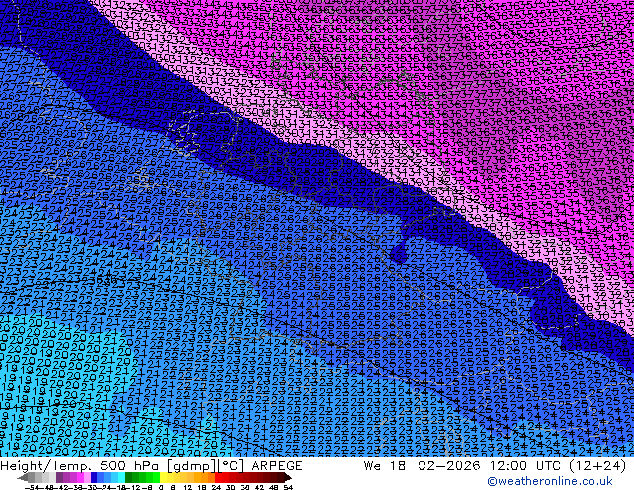Click the yellow color in legend scale
The image size is (634, 490).
click(164, 478)
